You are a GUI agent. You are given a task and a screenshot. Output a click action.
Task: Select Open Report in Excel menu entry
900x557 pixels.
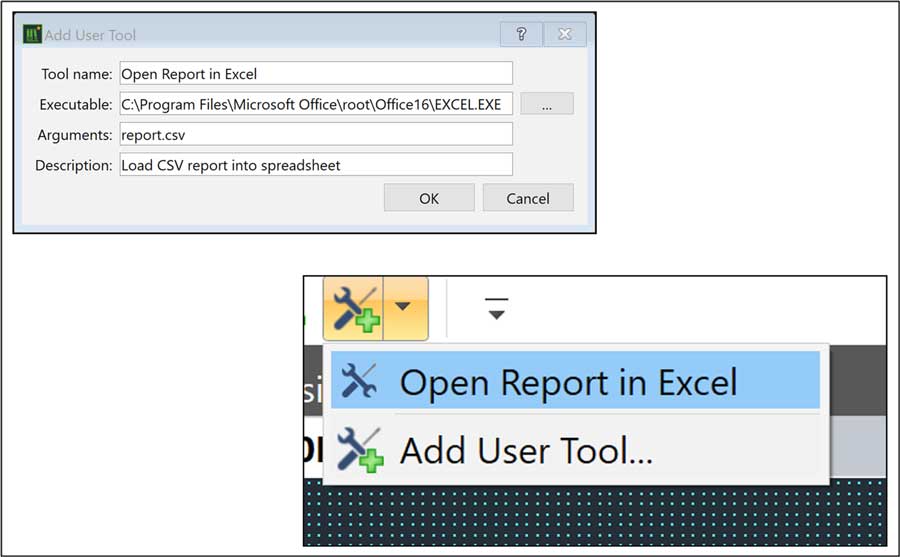point(575,381)
